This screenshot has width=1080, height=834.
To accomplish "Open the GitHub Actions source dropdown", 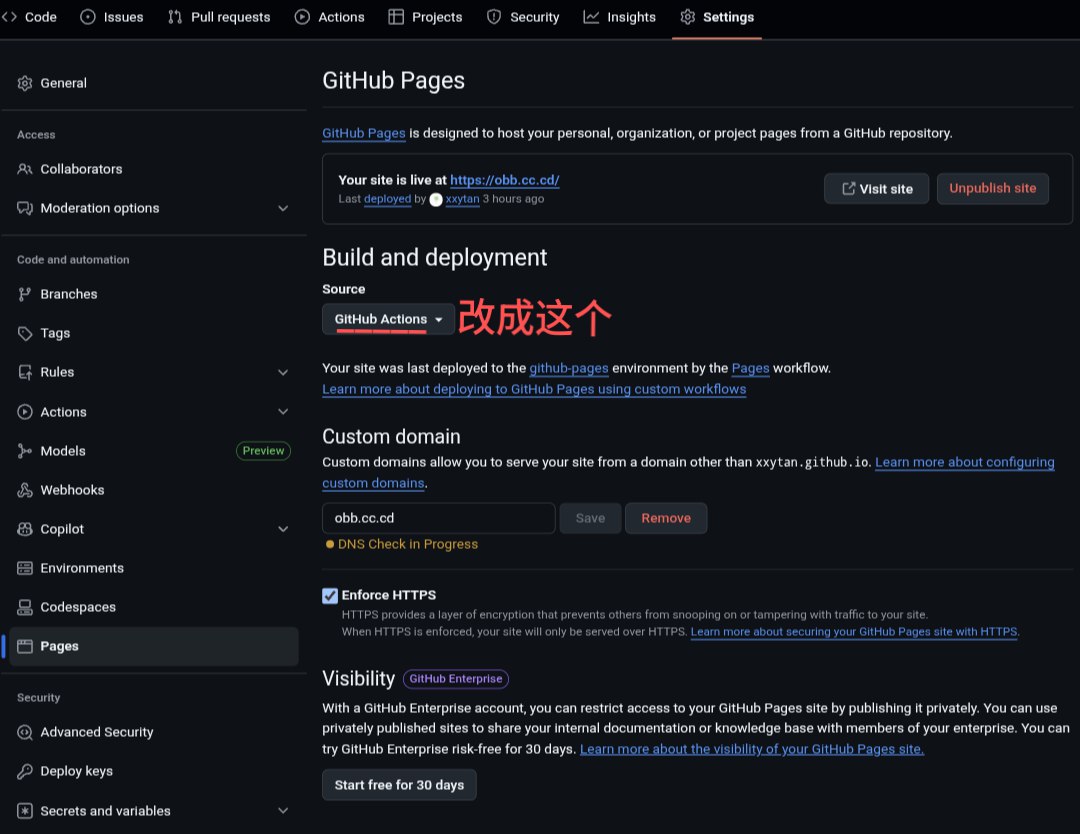I will tap(388, 319).
